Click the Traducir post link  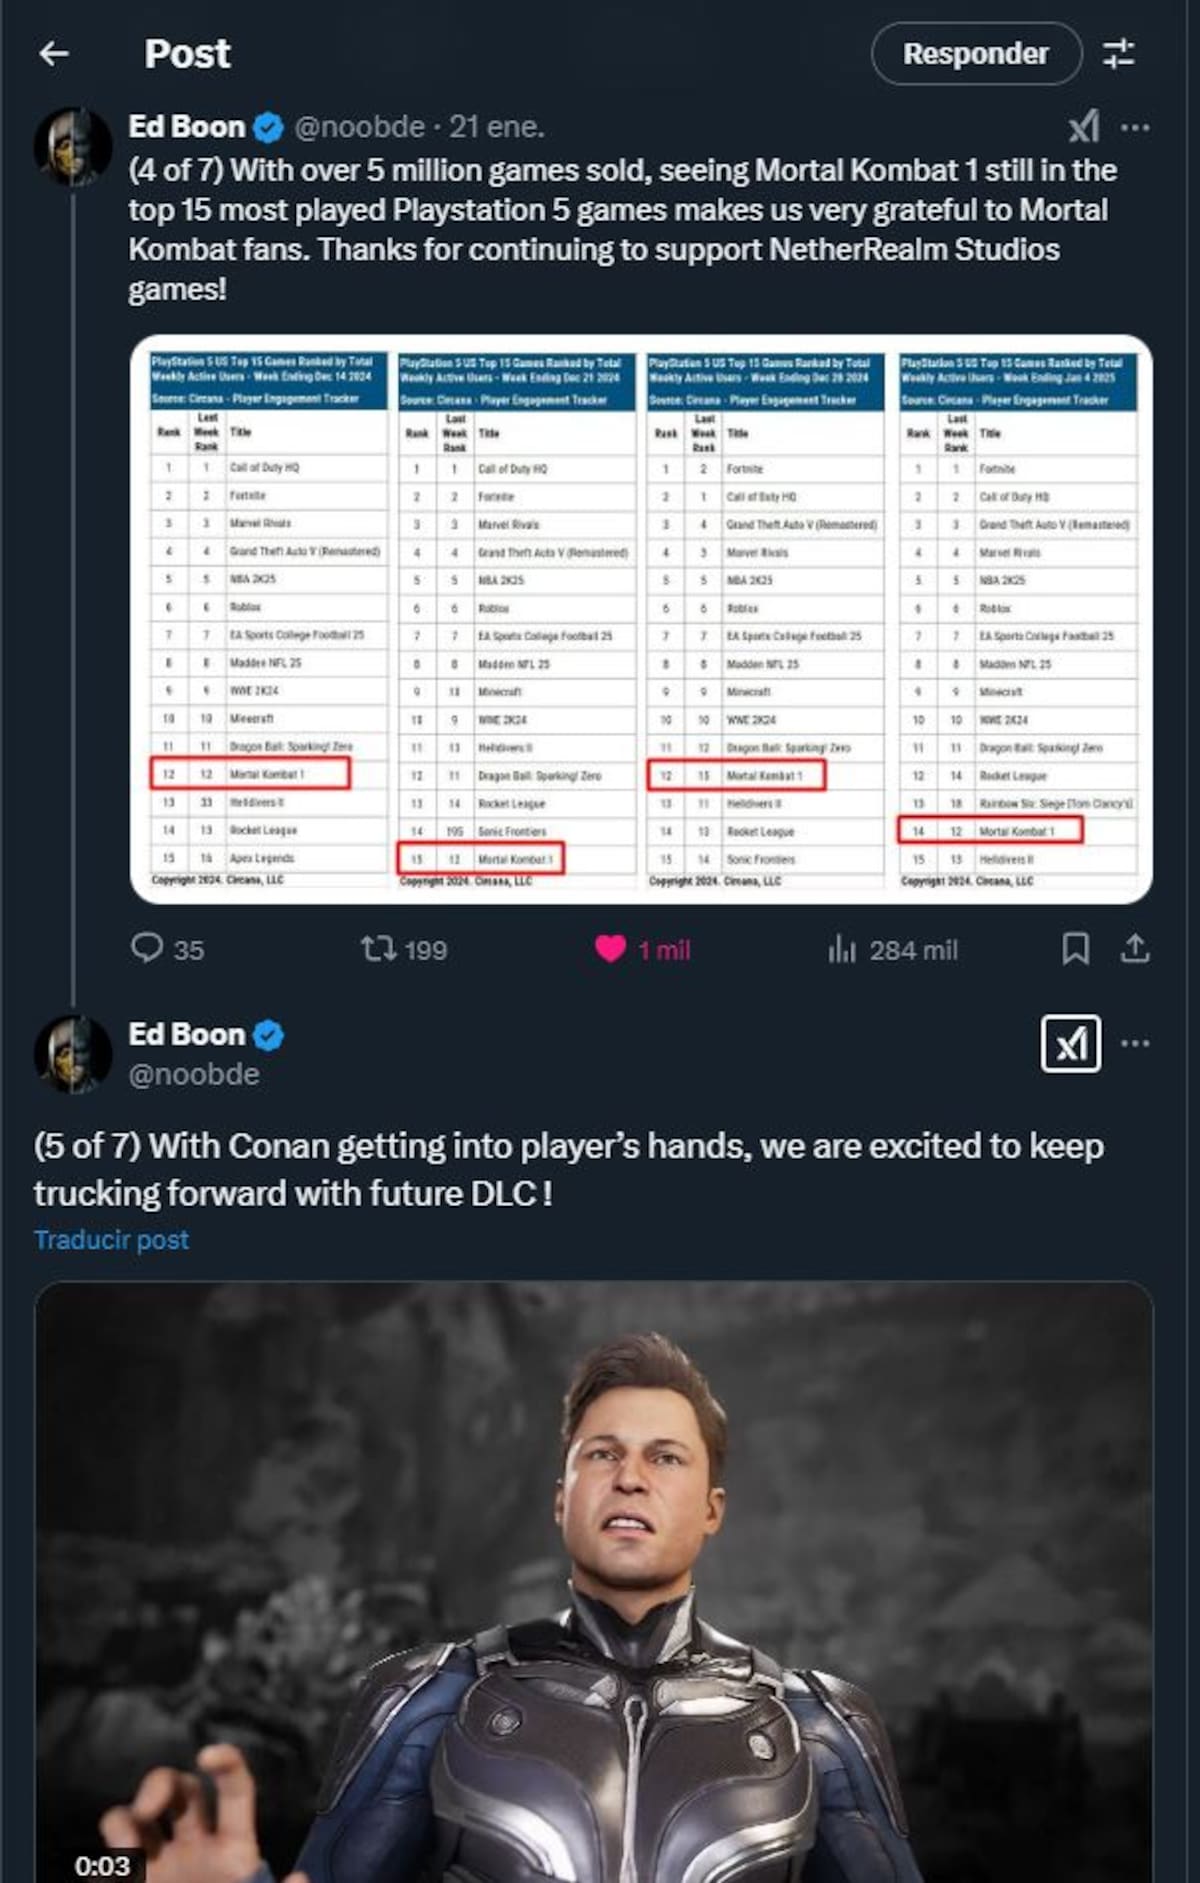coord(111,1240)
